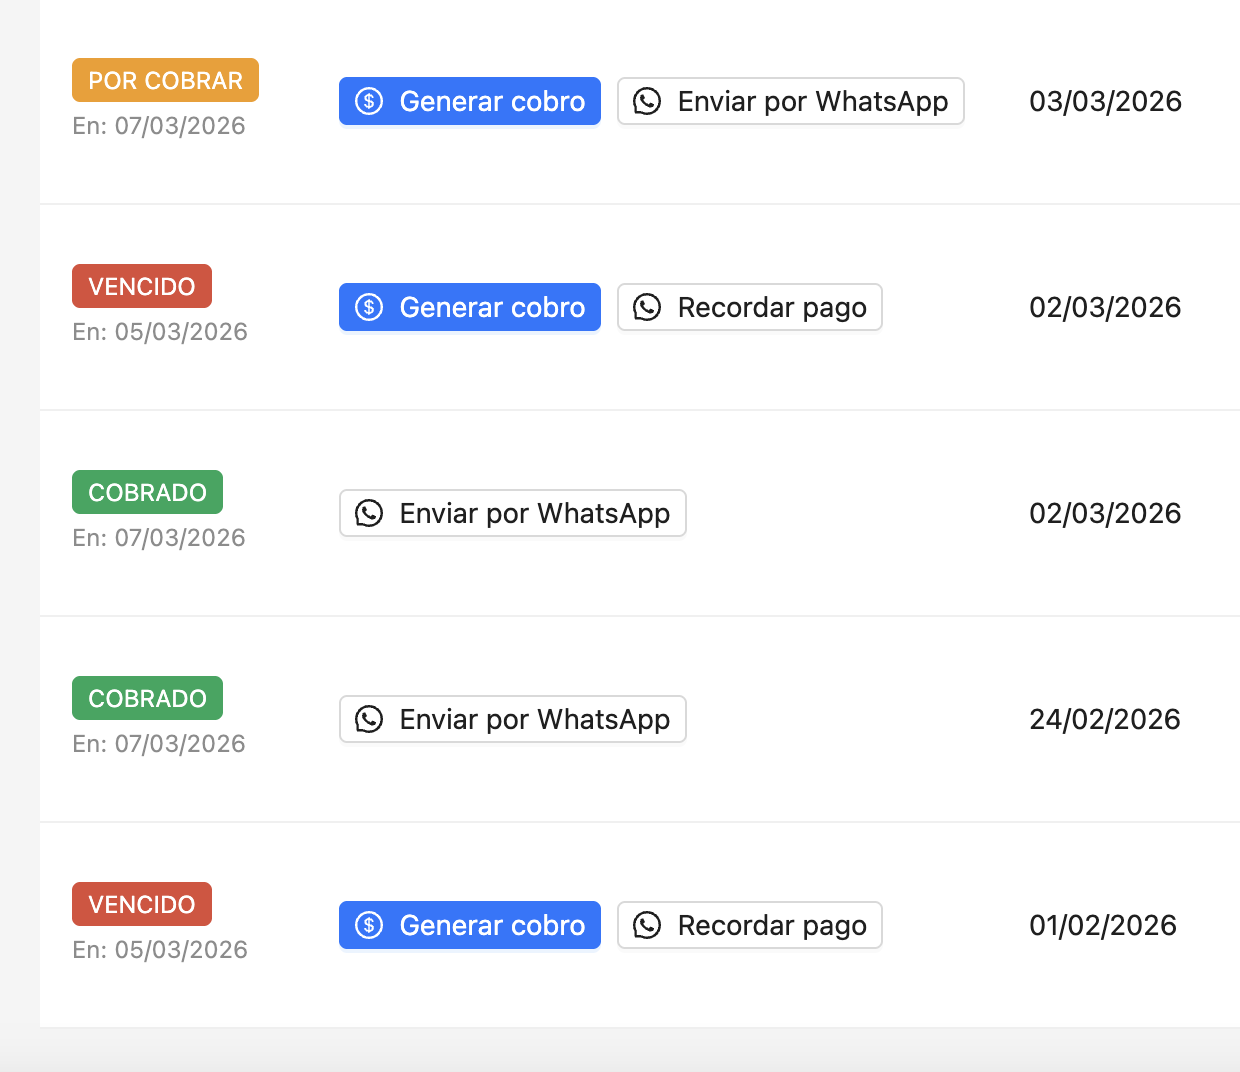Image resolution: width=1240 pixels, height=1072 pixels.
Task: Click the date 24/02/2026 entry
Action: pos(1104,719)
